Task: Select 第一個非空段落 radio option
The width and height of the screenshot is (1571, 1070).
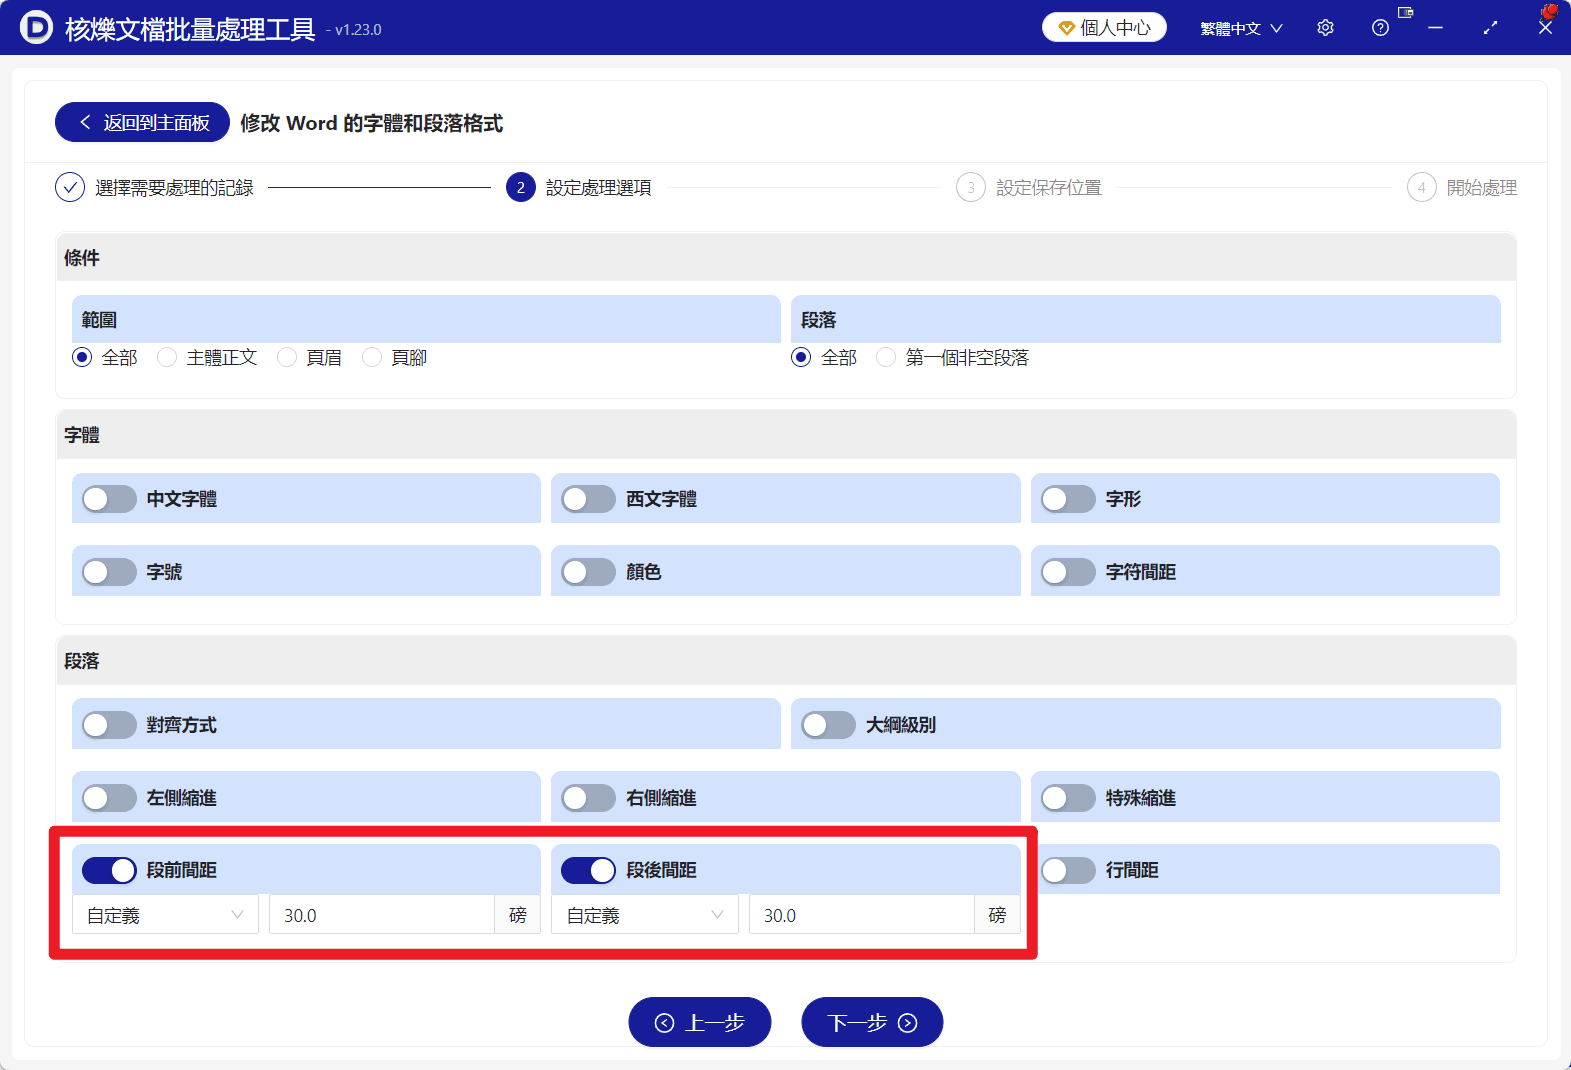Action: pyautogui.click(x=886, y=357)
